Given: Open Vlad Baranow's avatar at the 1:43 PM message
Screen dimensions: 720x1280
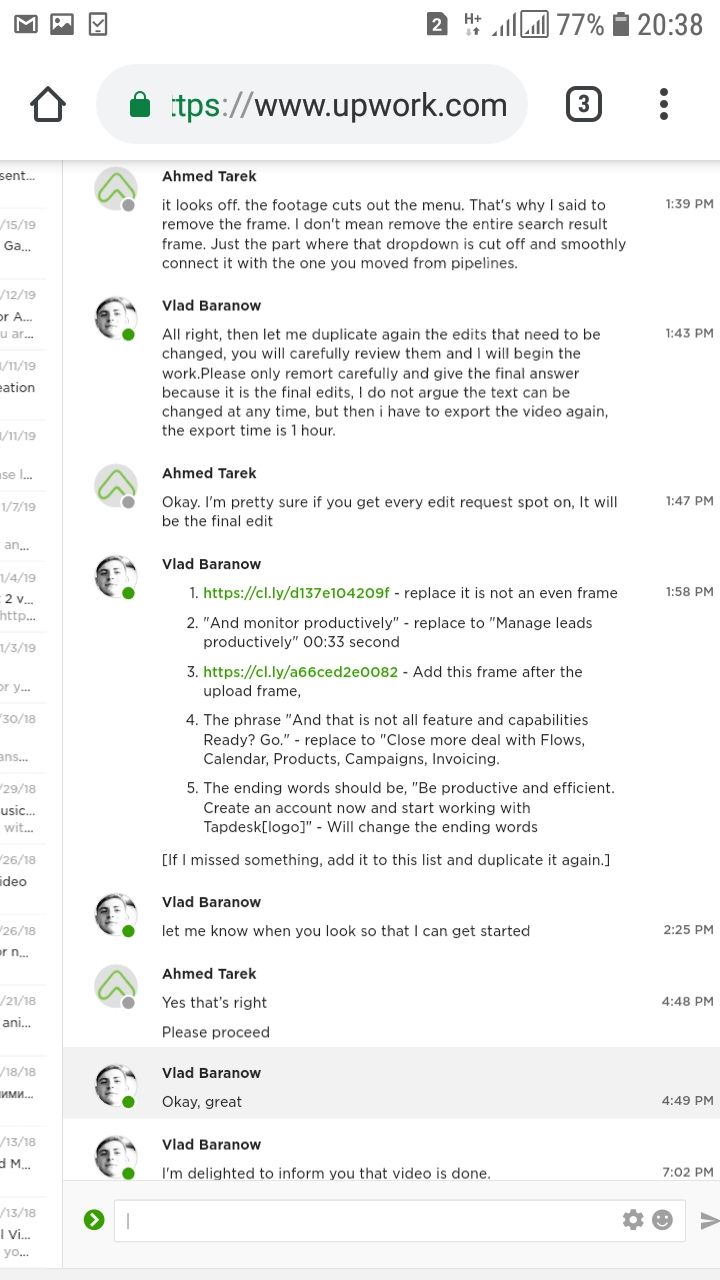Looking at the screenshot, I should coord(116,318).
